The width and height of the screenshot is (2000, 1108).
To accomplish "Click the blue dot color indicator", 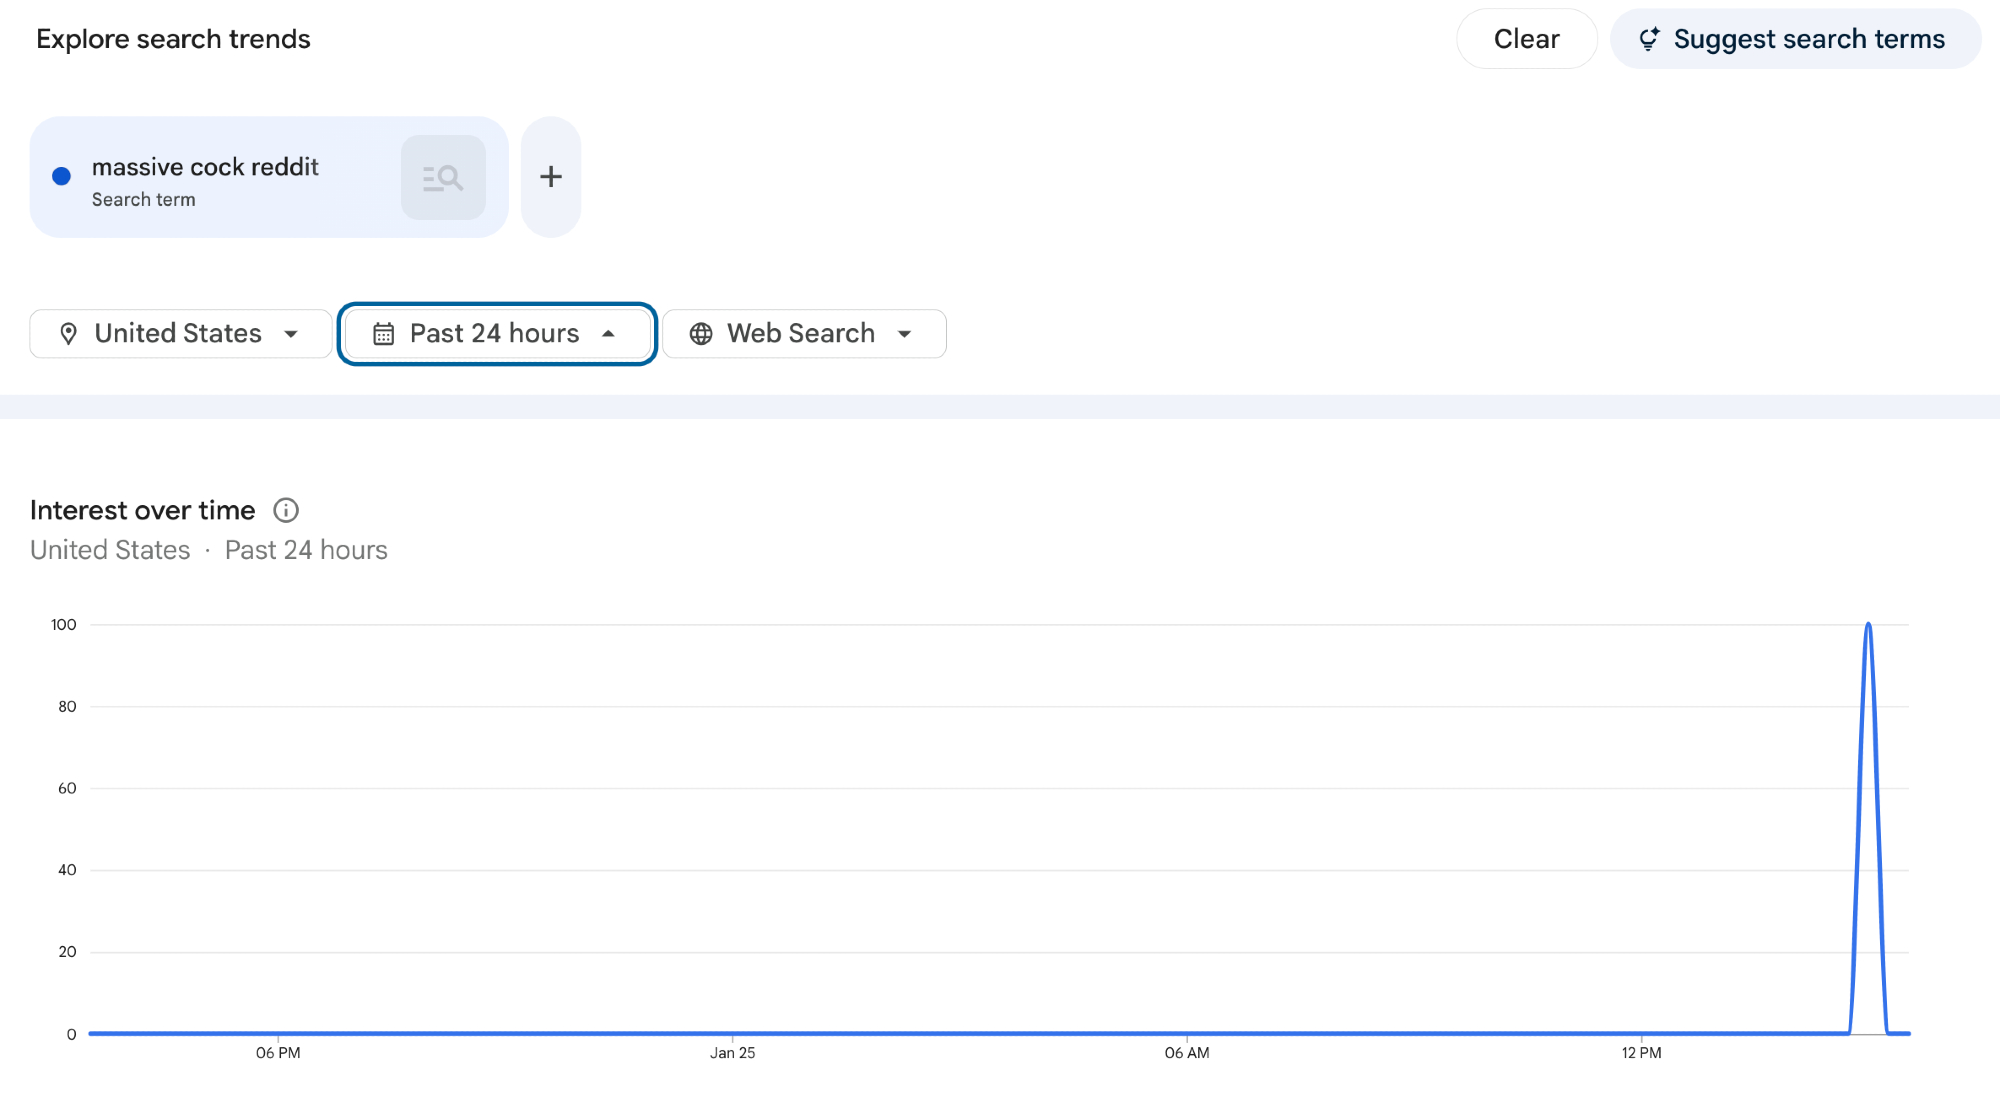I will click(61, 177).
